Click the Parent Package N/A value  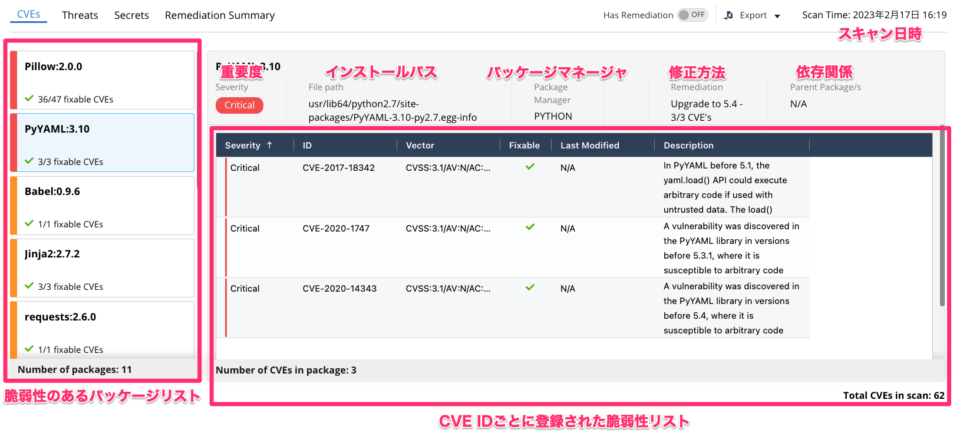point(798,104)
